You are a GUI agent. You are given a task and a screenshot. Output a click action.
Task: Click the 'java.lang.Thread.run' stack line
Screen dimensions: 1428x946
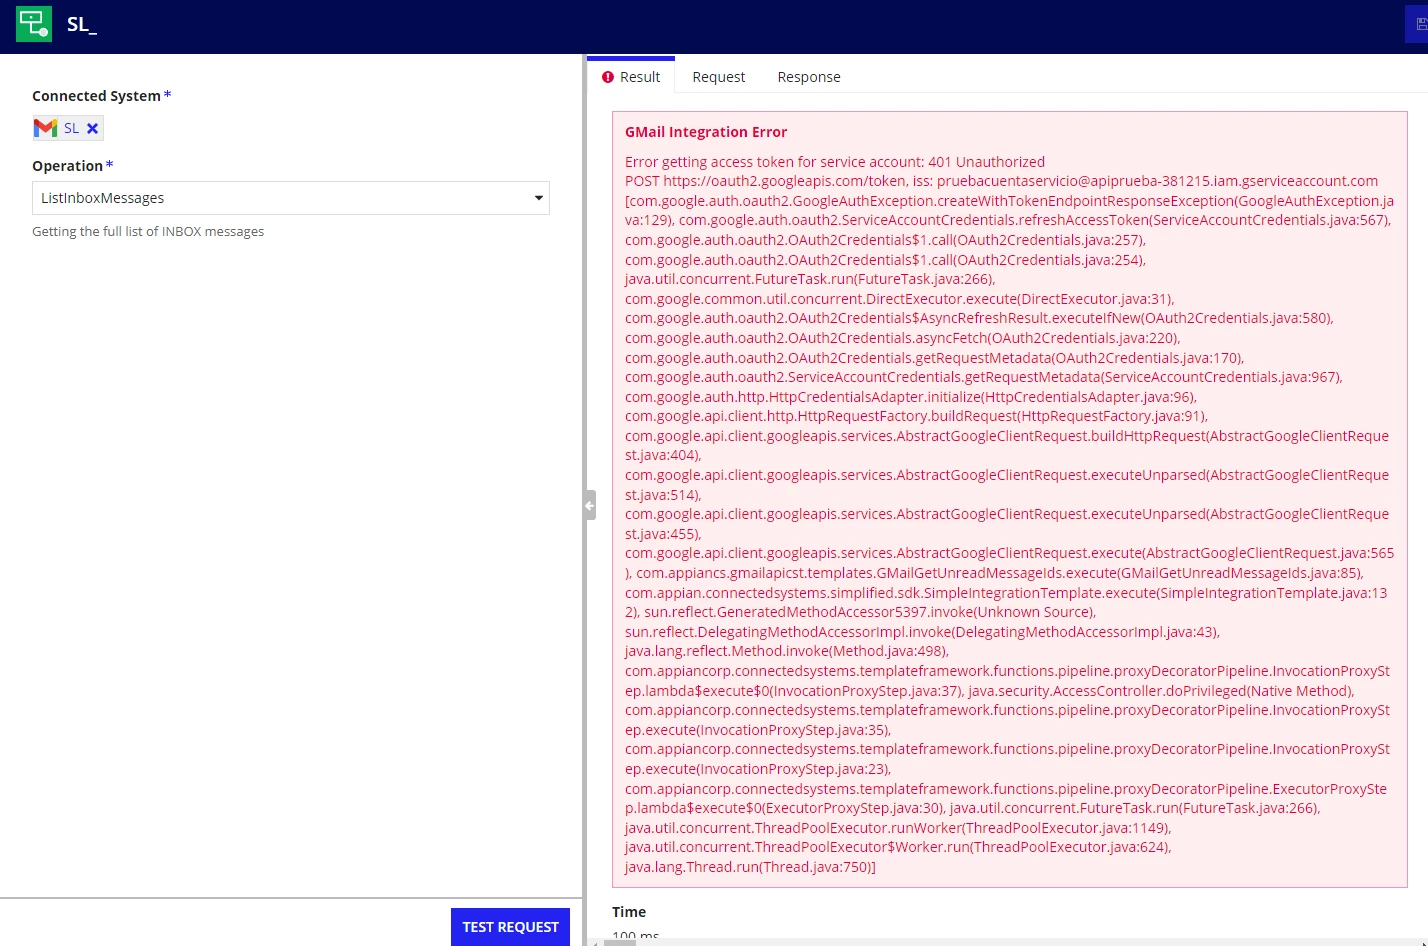coord(750,867)
